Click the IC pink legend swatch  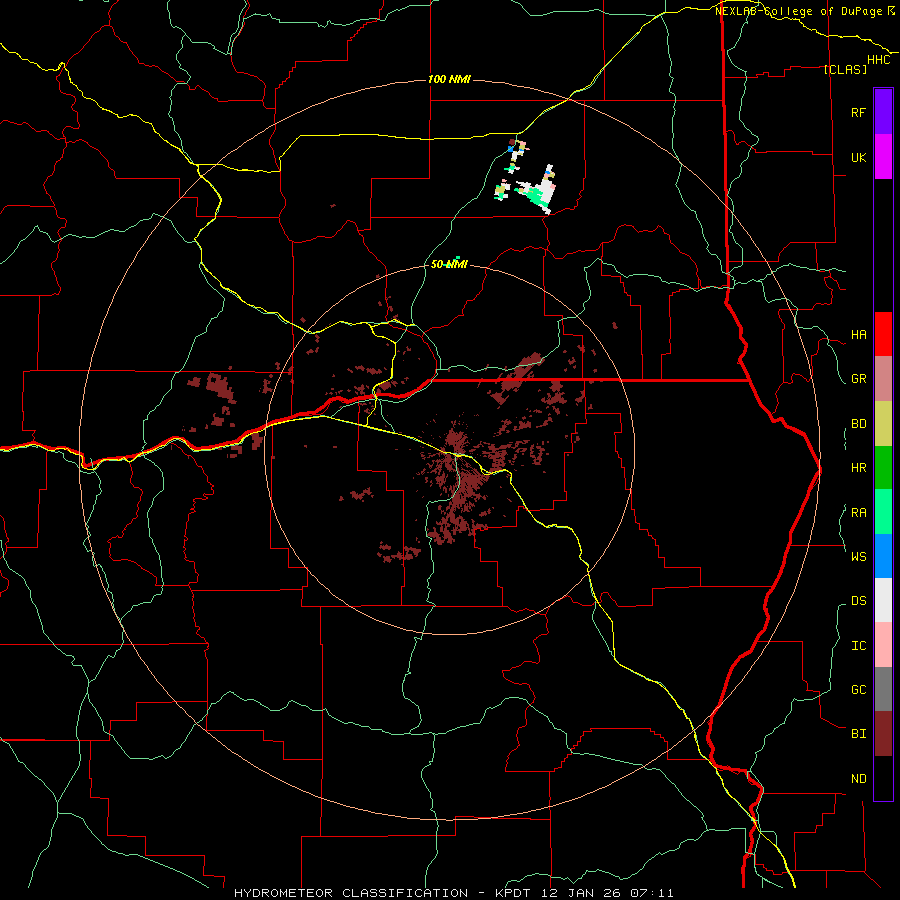coord(883,645)
